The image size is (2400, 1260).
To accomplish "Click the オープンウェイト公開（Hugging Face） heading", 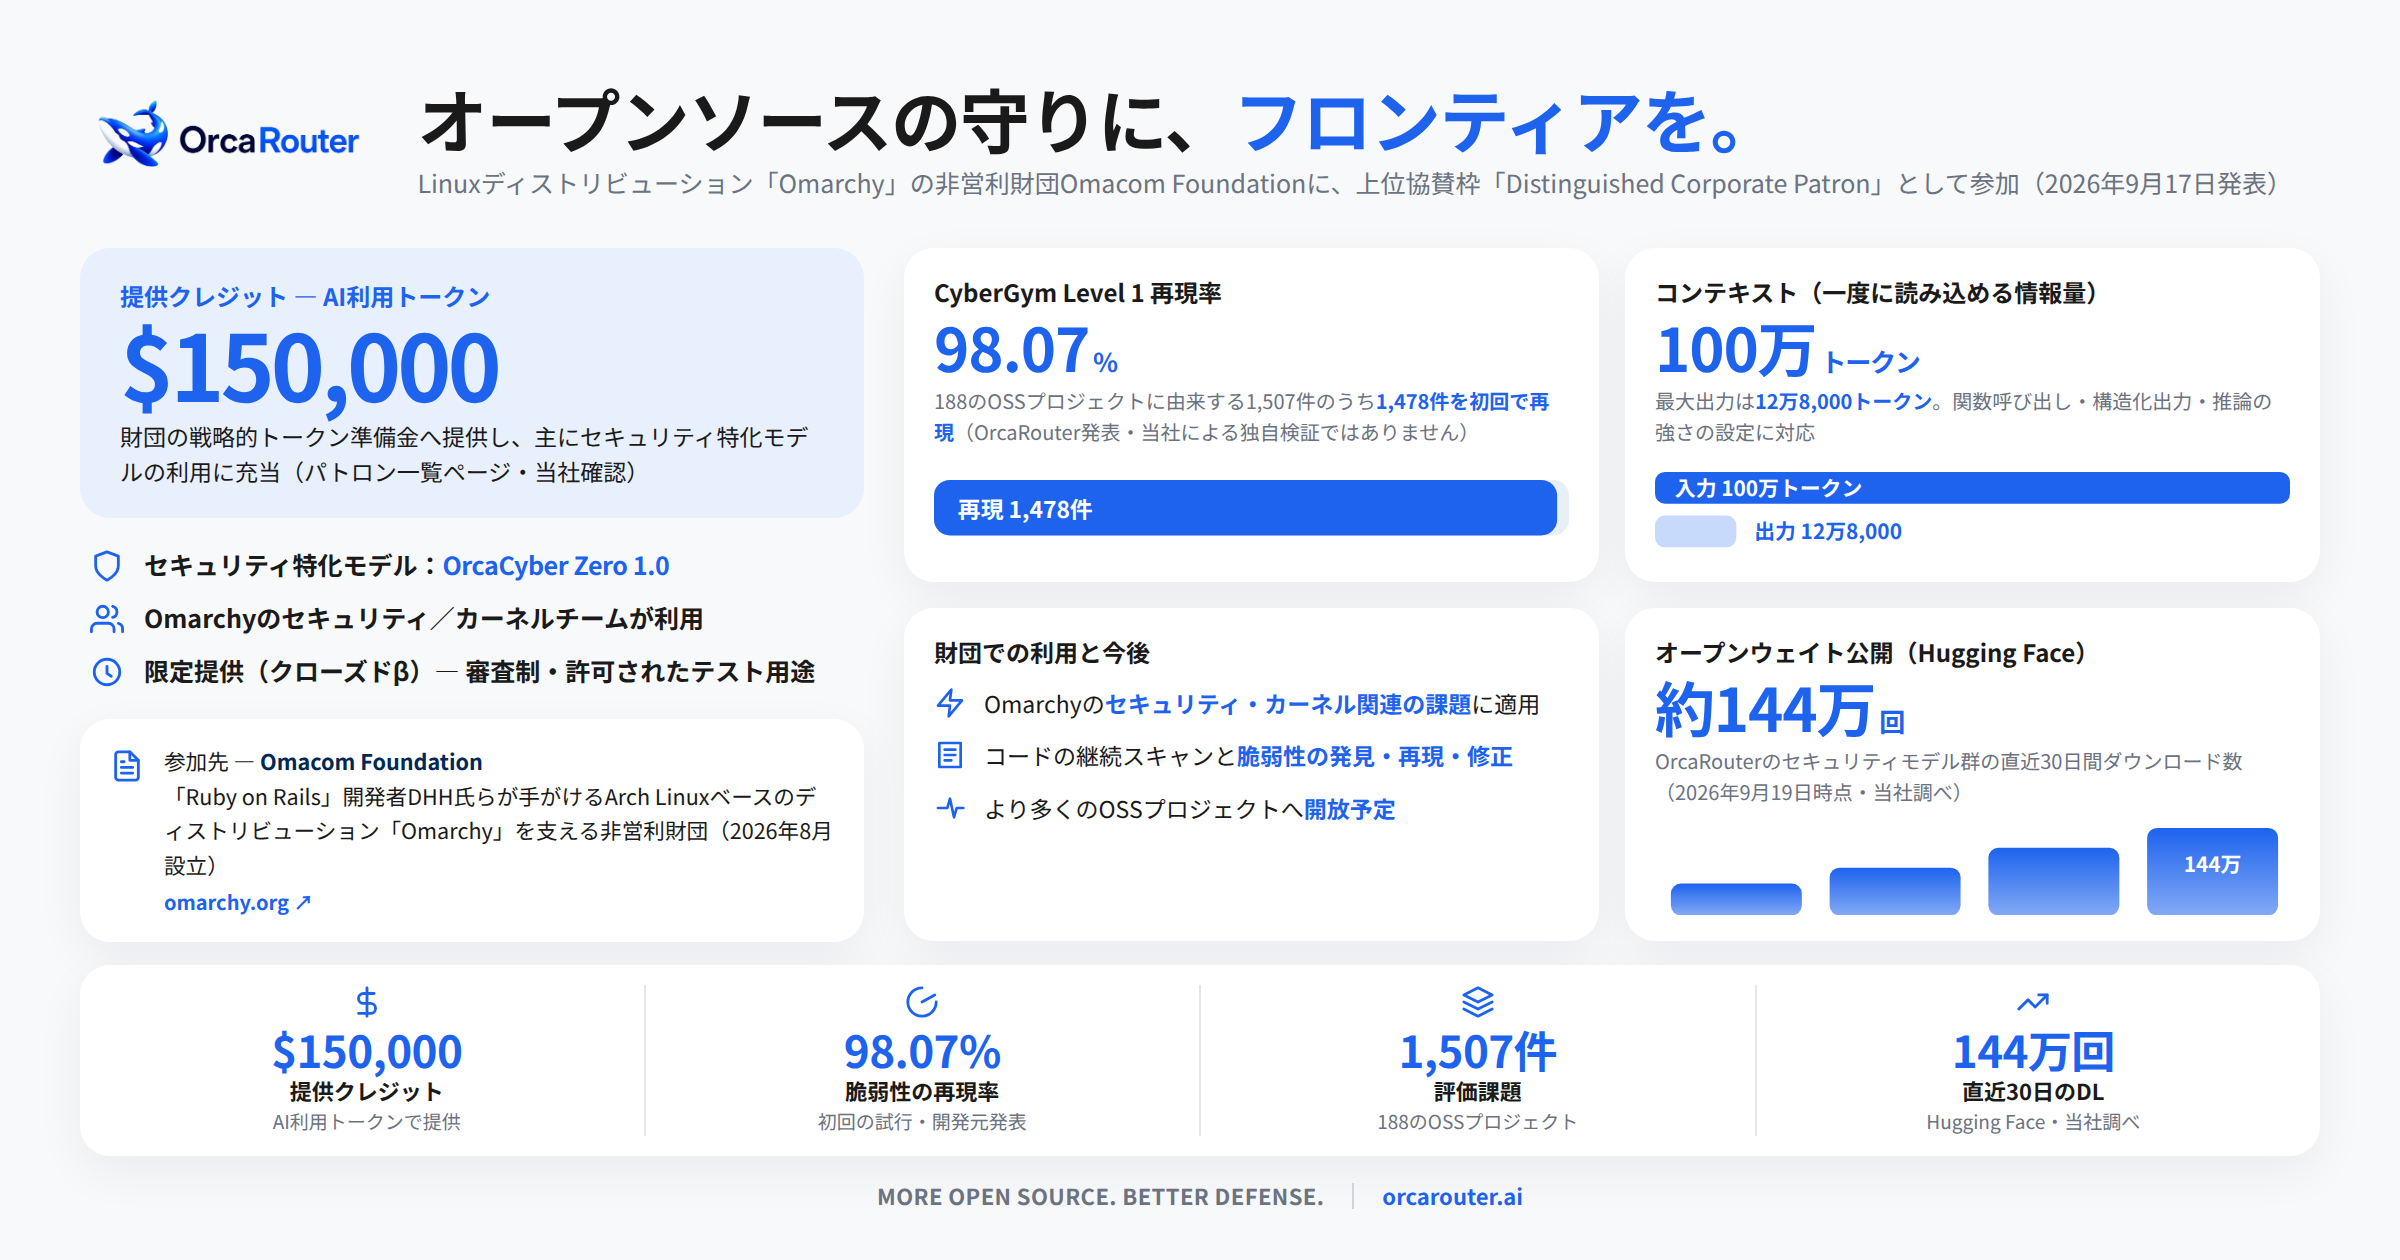I will click(1871, 653).
